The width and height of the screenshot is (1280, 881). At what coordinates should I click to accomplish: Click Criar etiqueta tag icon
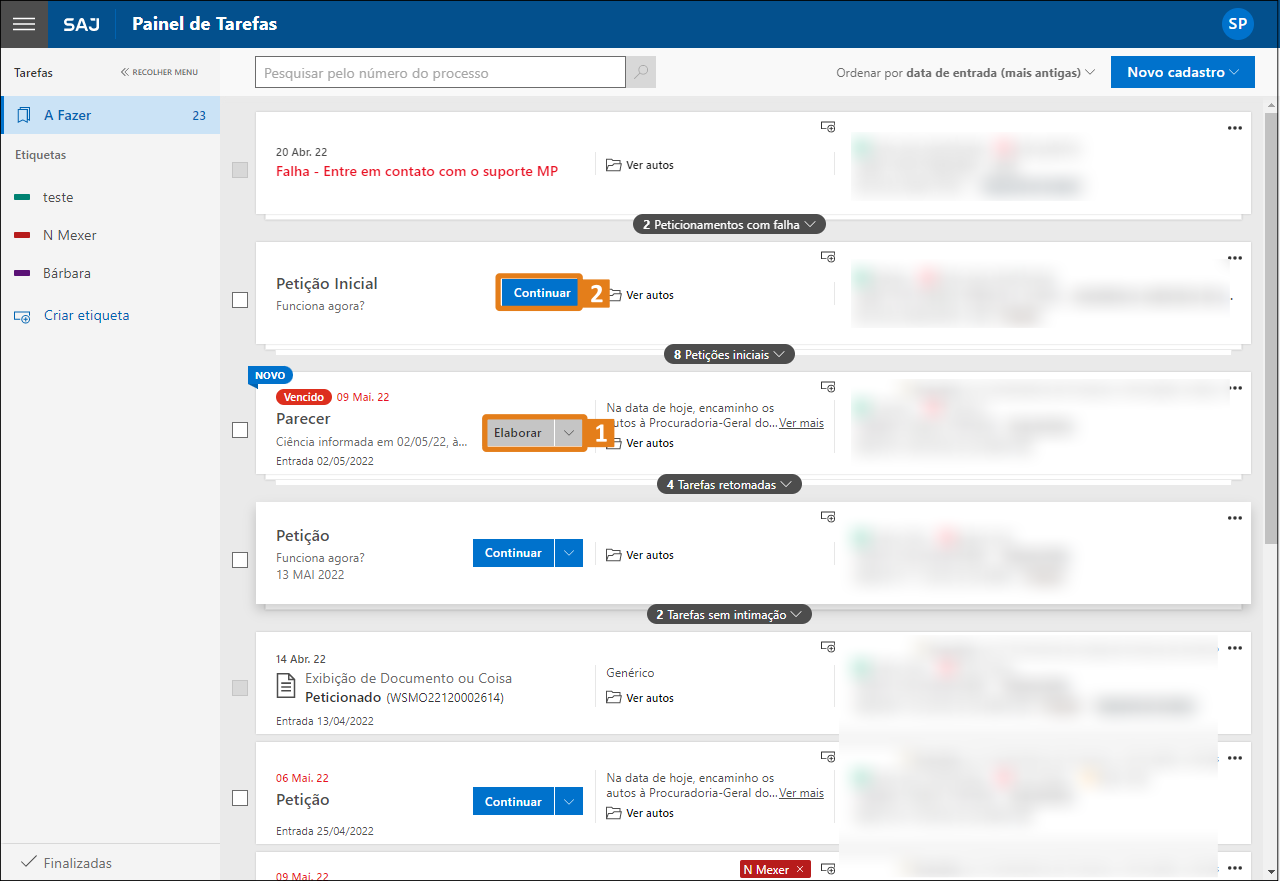click(22, 316)
